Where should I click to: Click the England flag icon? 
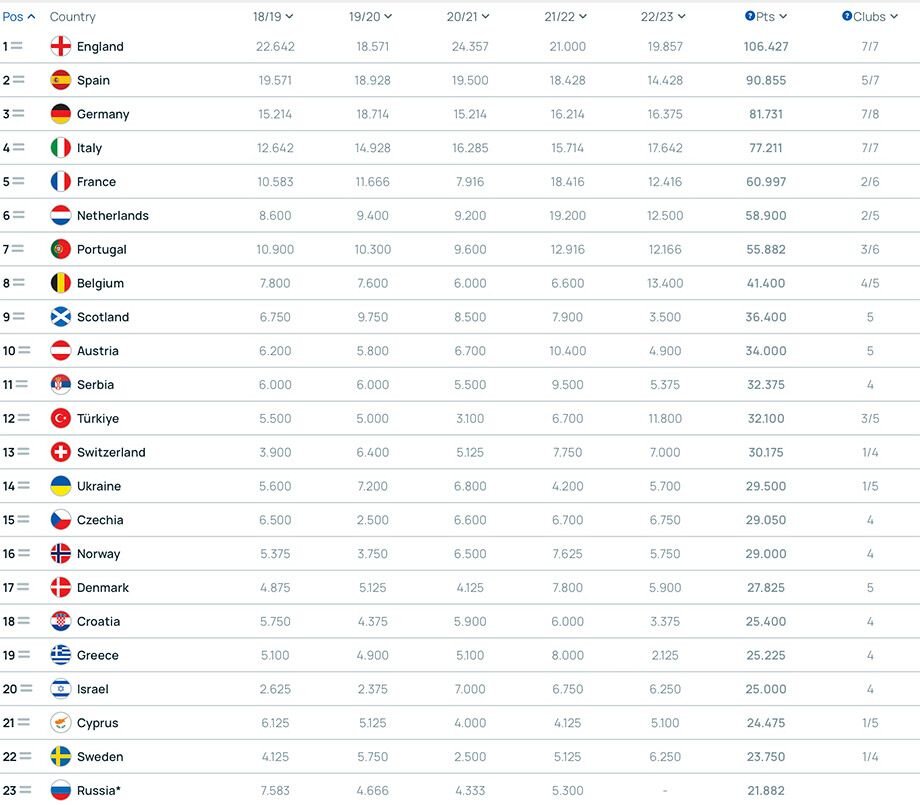pos(60,46)
